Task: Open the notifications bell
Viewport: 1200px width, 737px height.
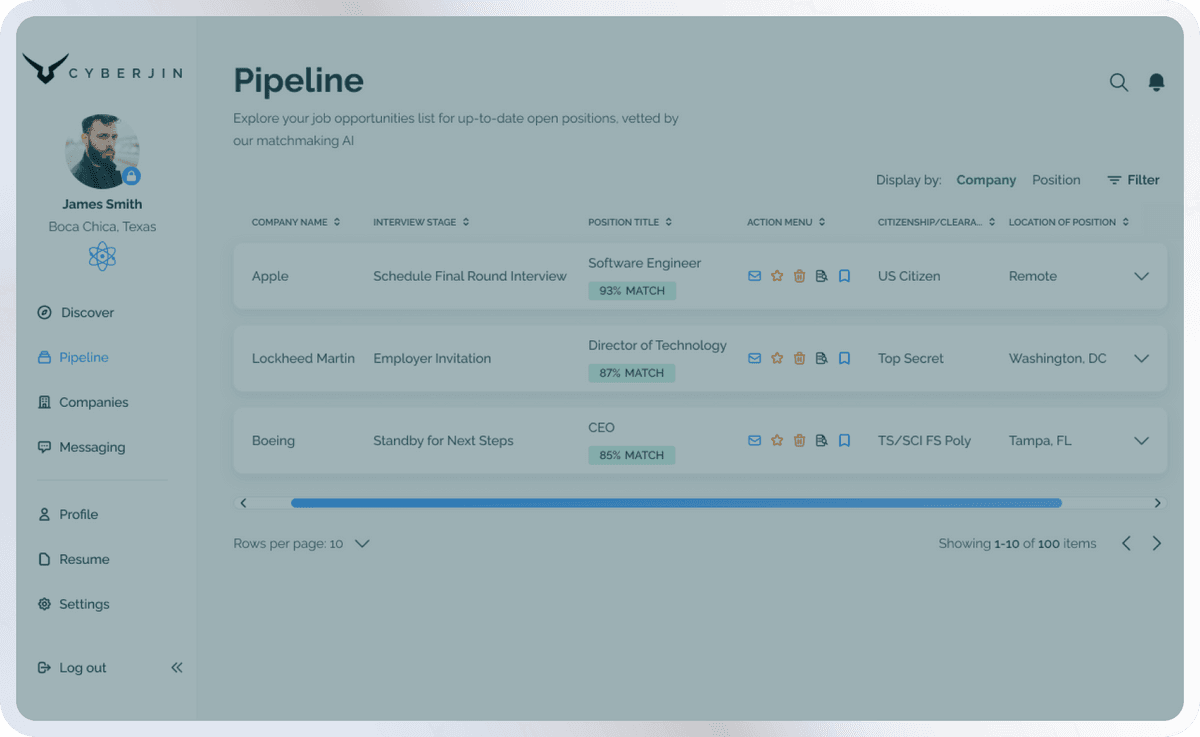Action: pos(1156,82)
